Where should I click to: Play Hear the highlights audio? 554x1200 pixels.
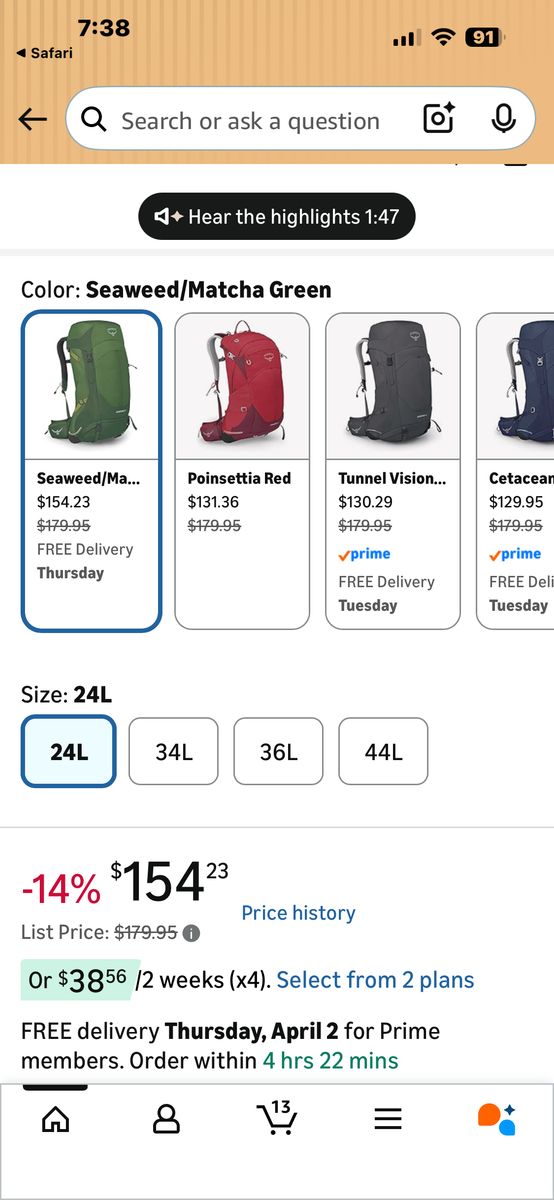tap(276, 217)
